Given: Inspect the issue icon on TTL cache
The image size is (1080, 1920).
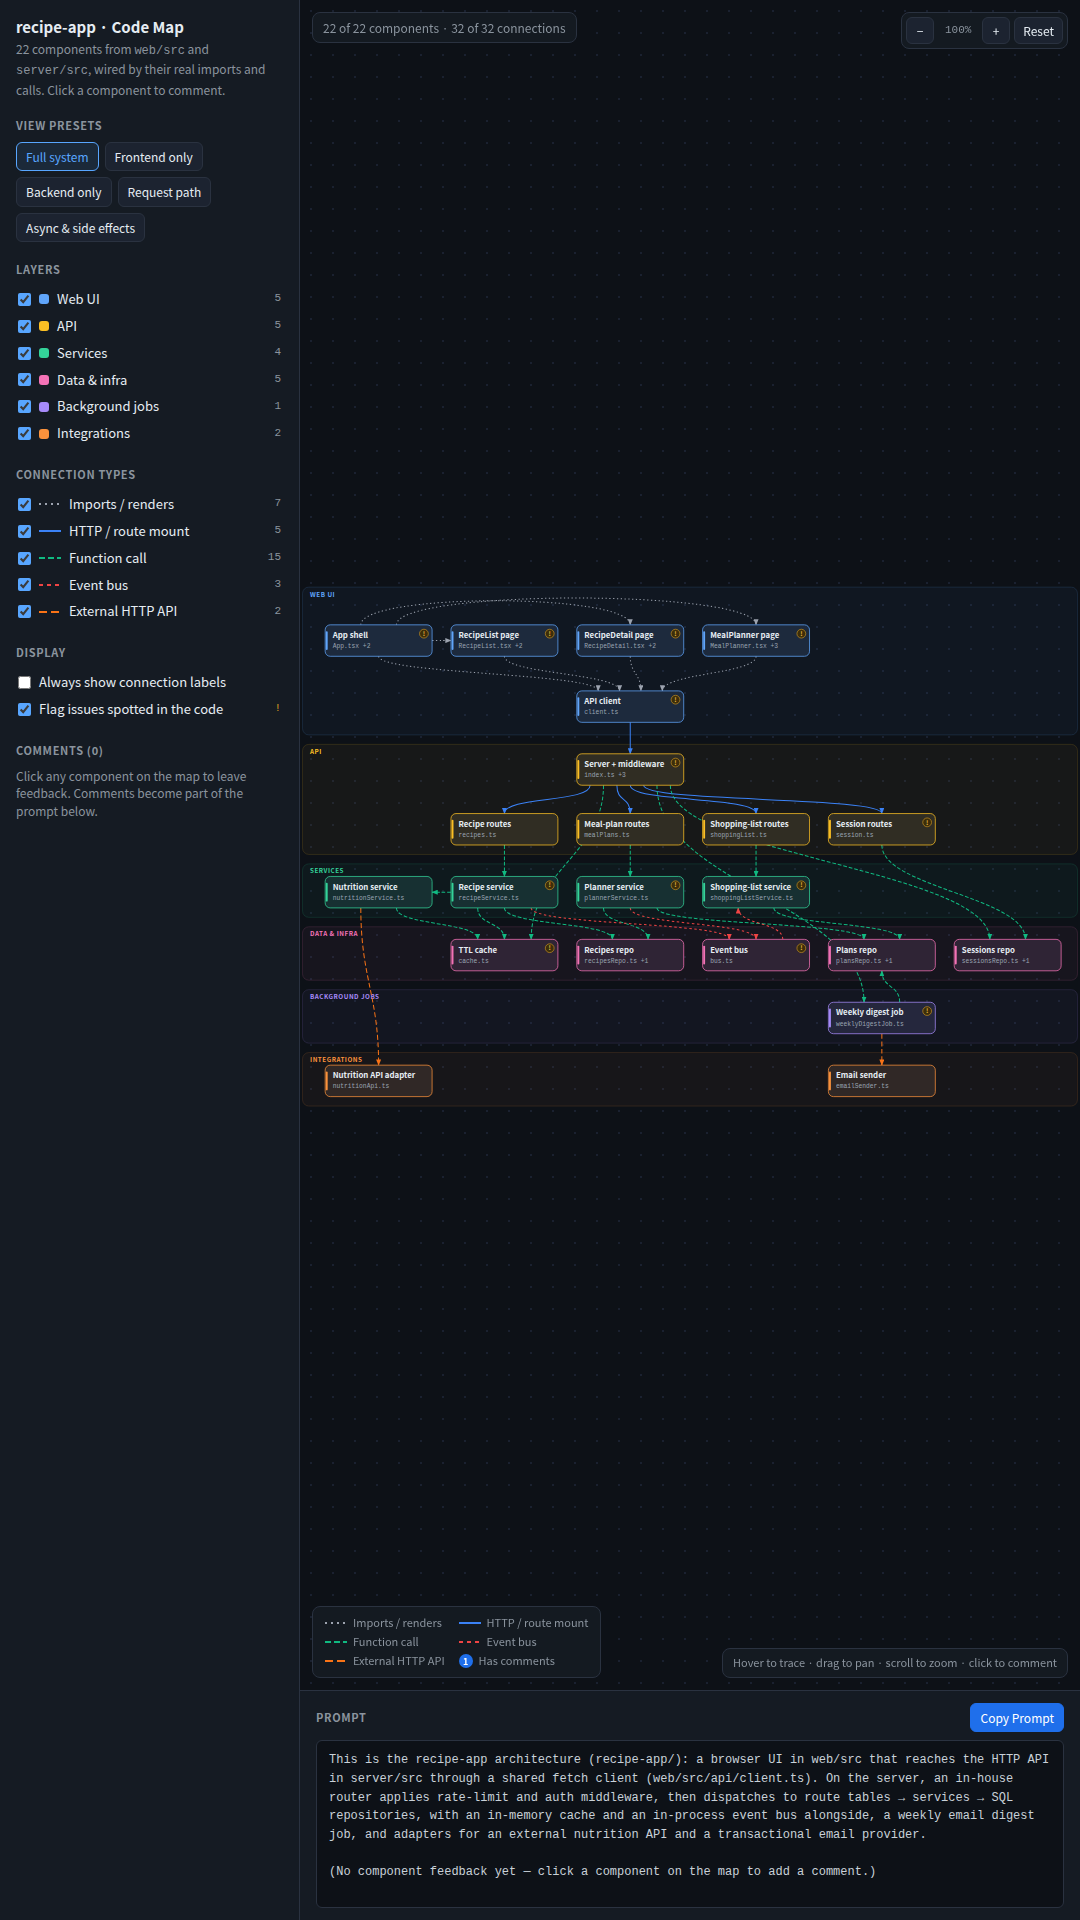Looking at the screenshot, I should point(550,949).
